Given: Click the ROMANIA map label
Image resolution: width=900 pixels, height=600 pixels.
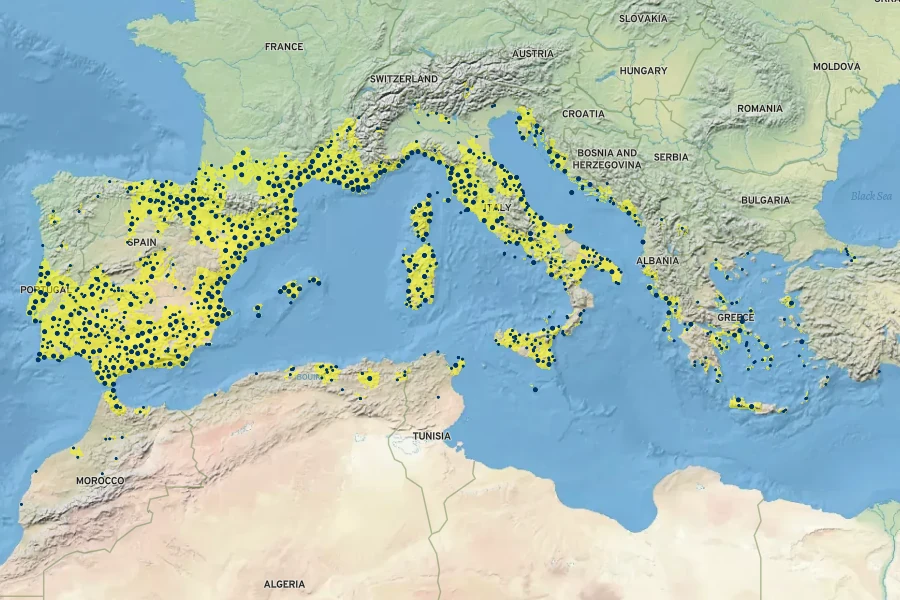Looking at the screenshot, I should (760, 108).
